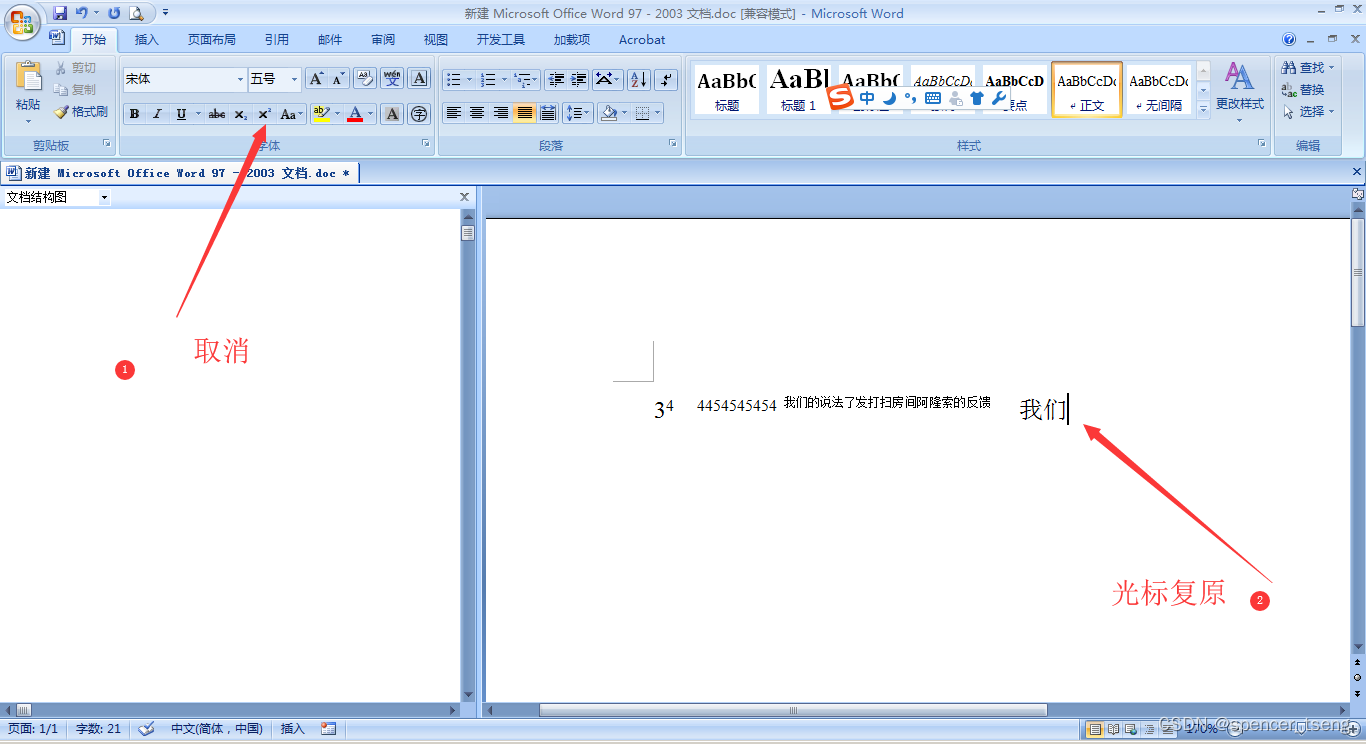
Task: Check proofing errors icon in status bar
Action: pos(147,729)
